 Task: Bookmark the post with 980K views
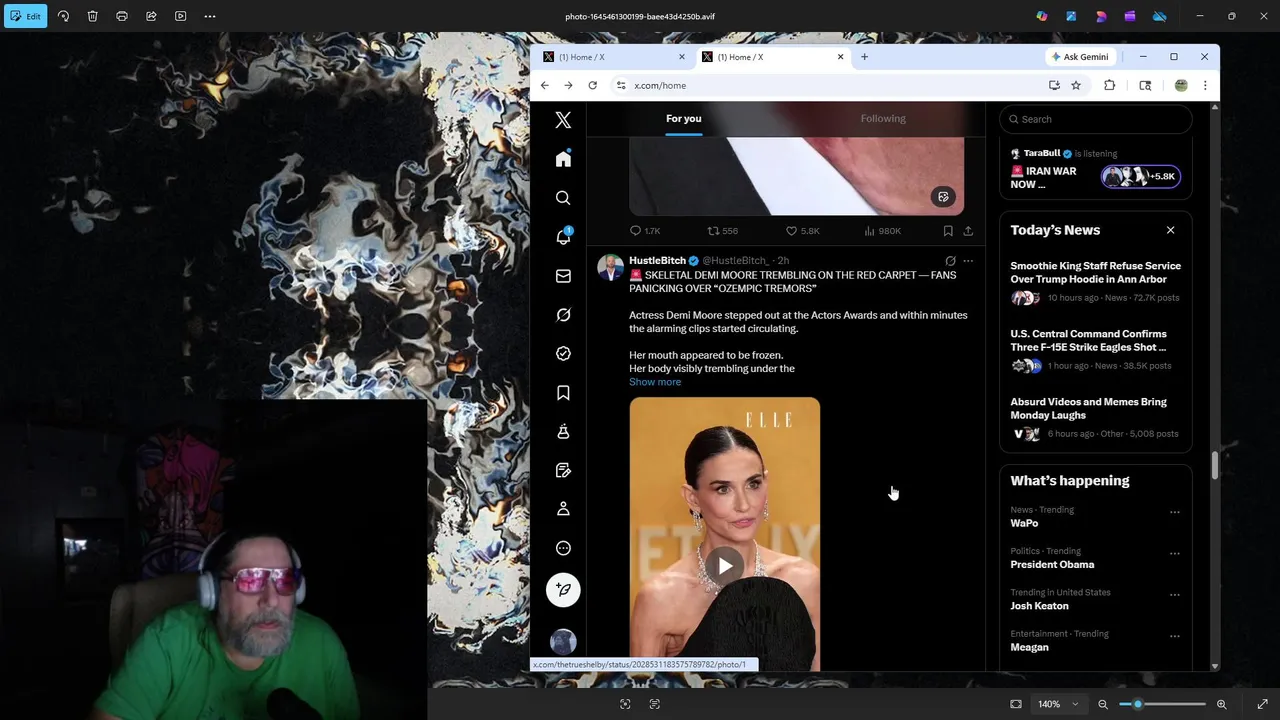click(948, 231)
